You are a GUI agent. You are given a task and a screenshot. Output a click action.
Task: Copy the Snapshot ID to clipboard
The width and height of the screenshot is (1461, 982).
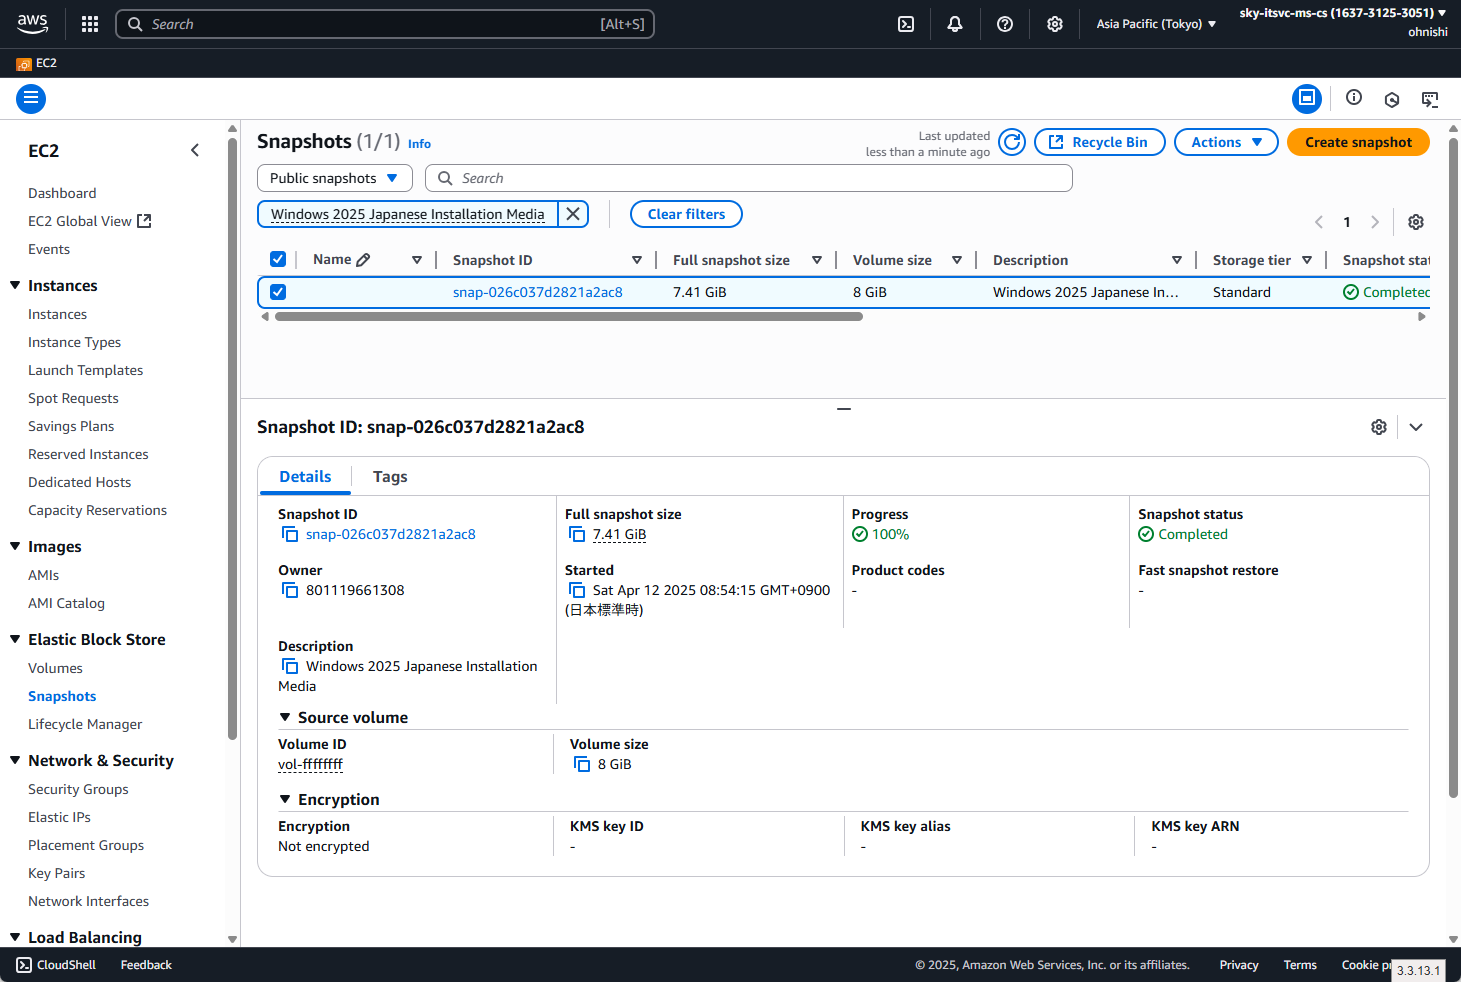click(x=290, y=534)
